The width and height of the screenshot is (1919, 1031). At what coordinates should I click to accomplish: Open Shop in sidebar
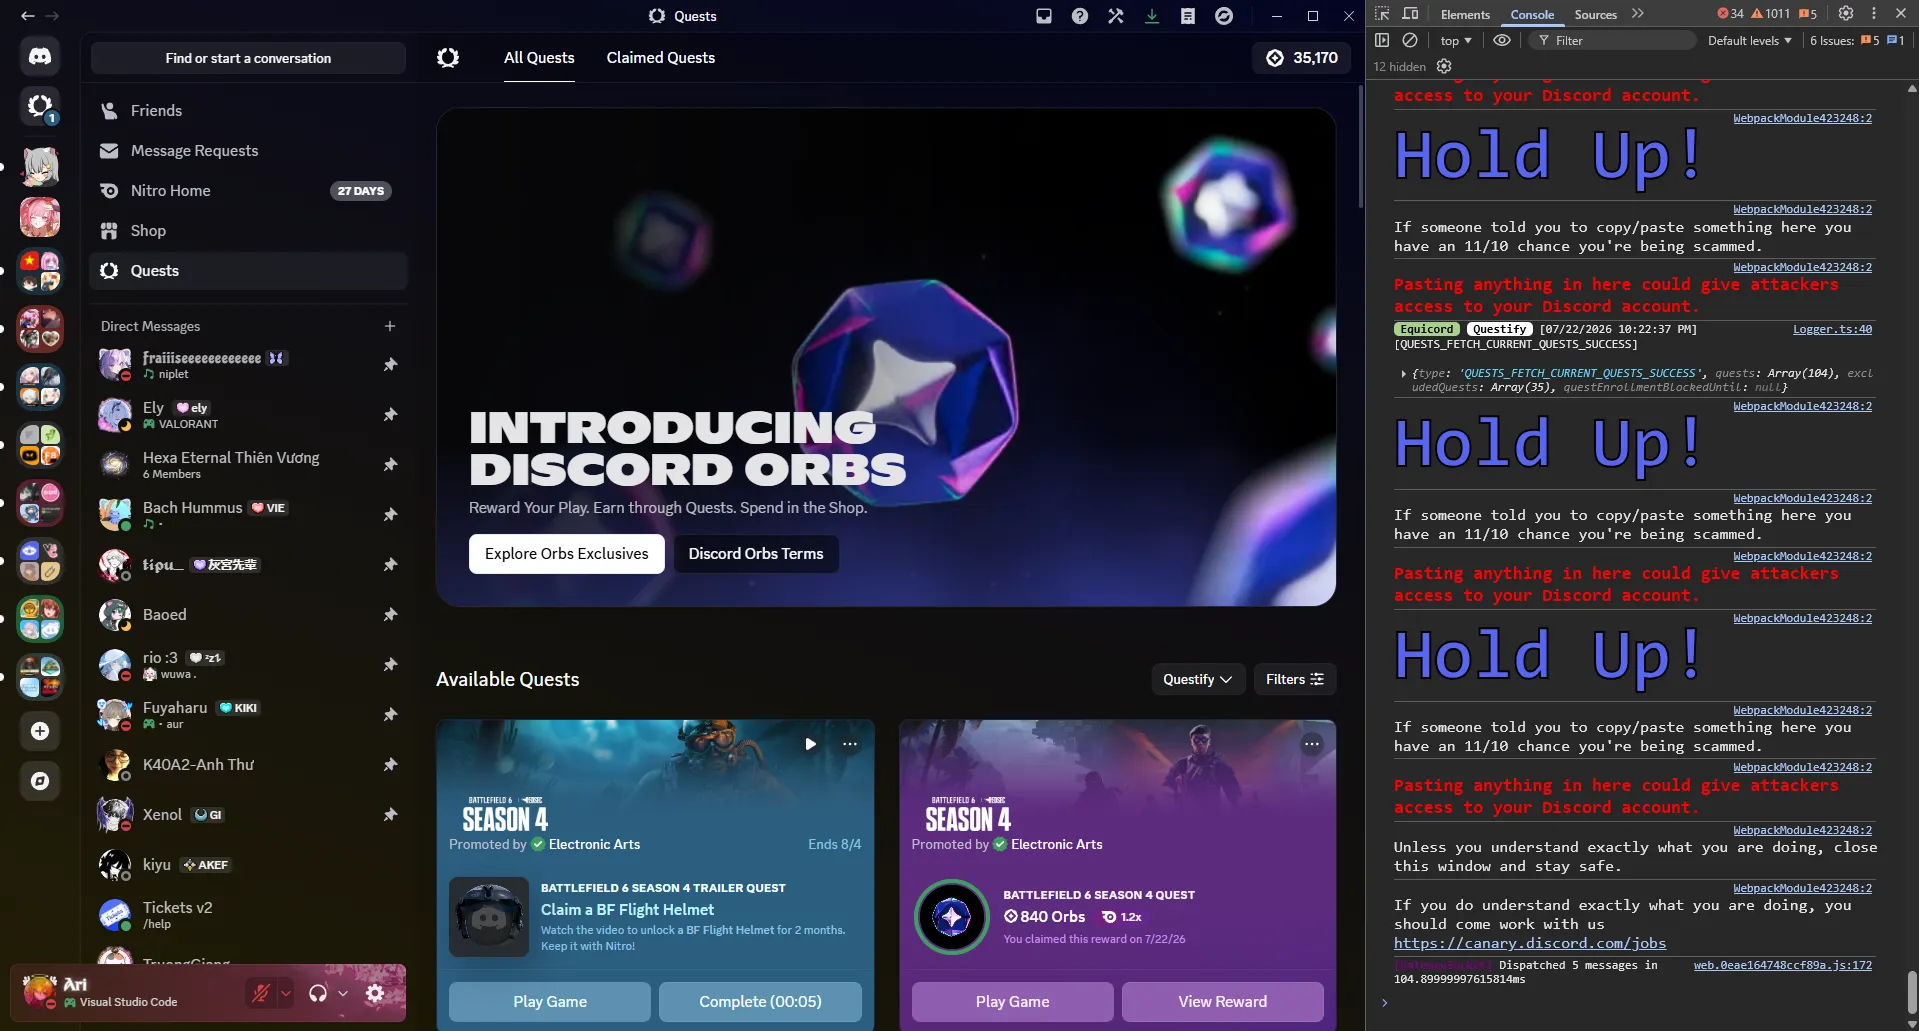click(x=248, y=231)
